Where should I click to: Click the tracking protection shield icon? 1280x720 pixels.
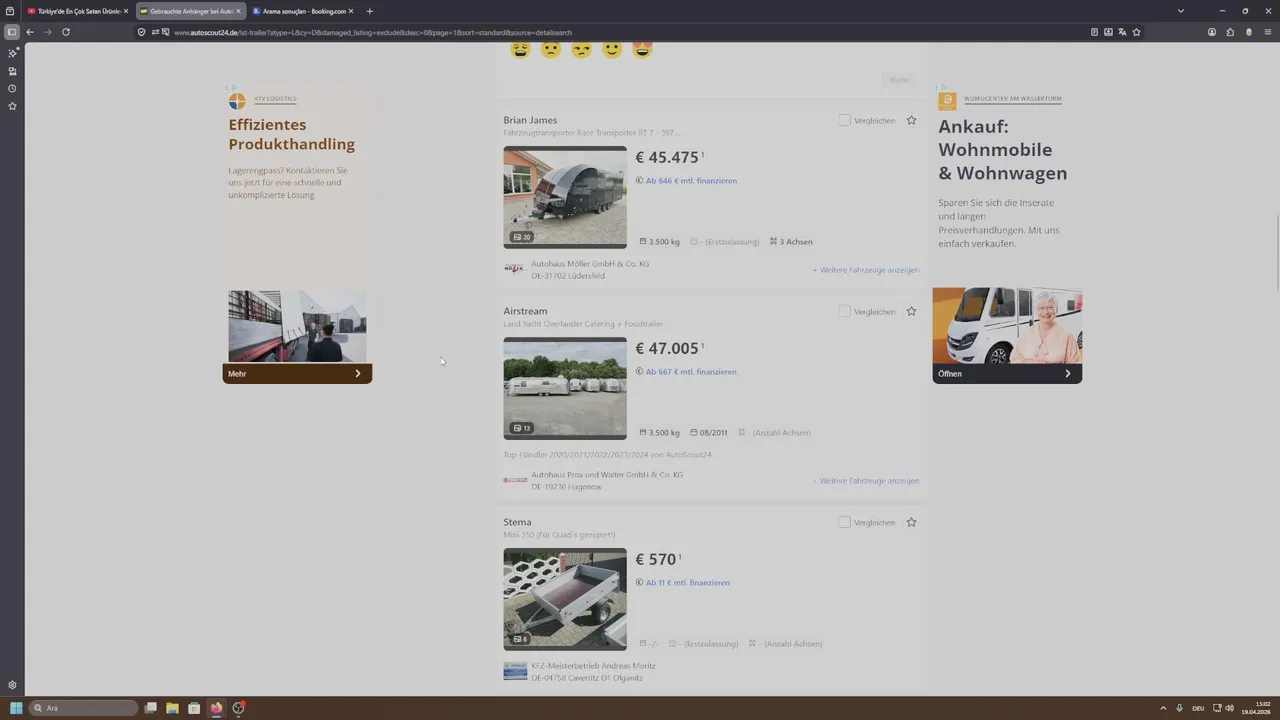(142, 32)
